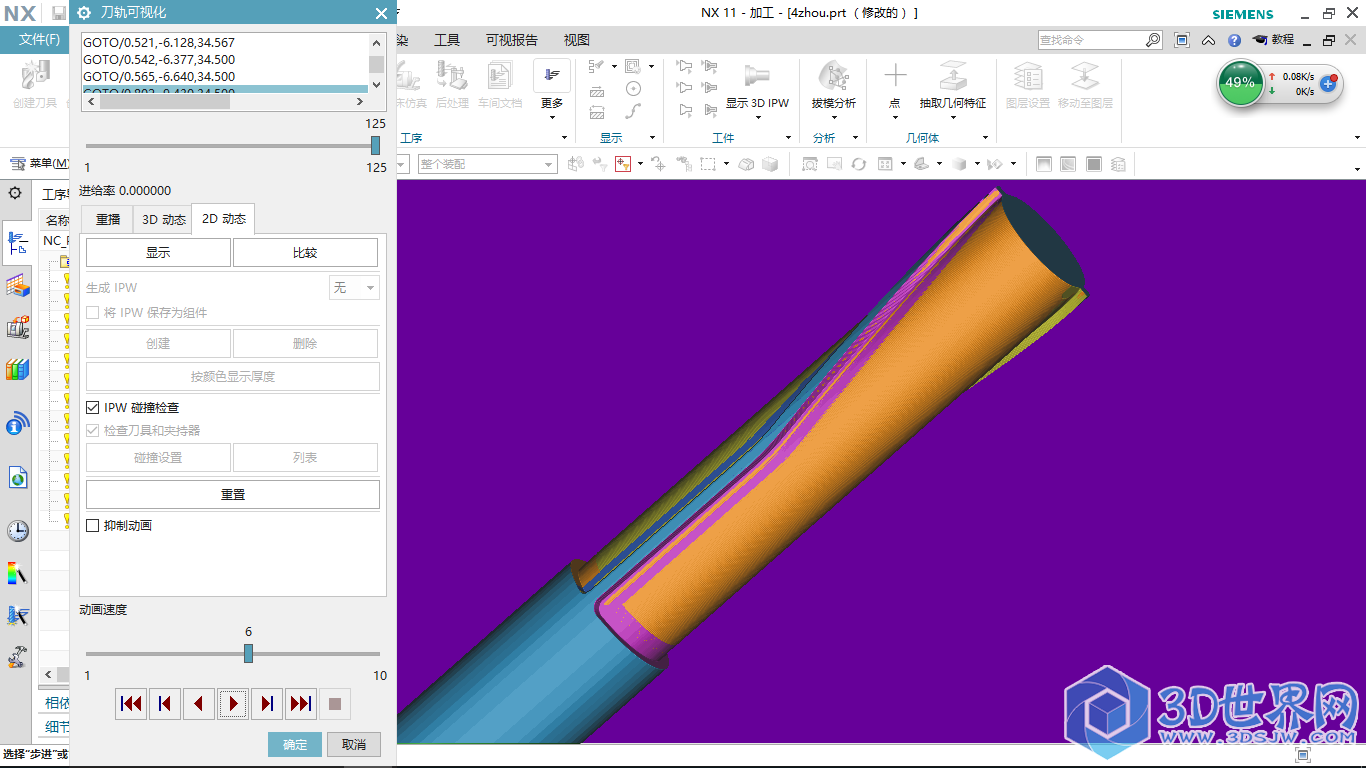This screenshot has height=768, width=1366.
Task: Step to previous operation in playback
Action: click(164, 704)
